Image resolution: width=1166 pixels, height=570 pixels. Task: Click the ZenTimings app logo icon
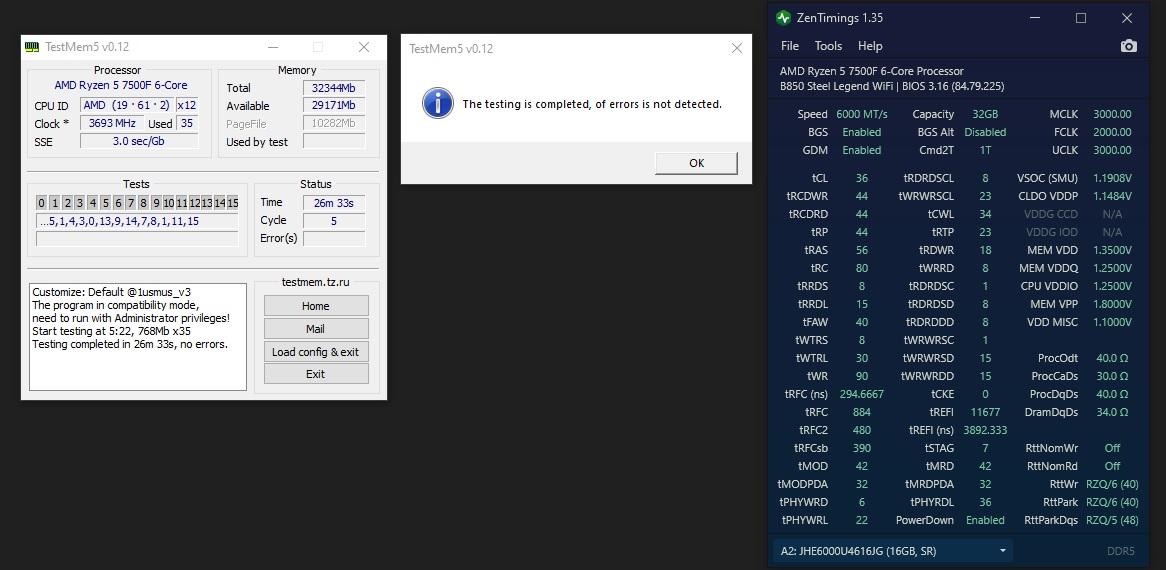pos(783,18)
